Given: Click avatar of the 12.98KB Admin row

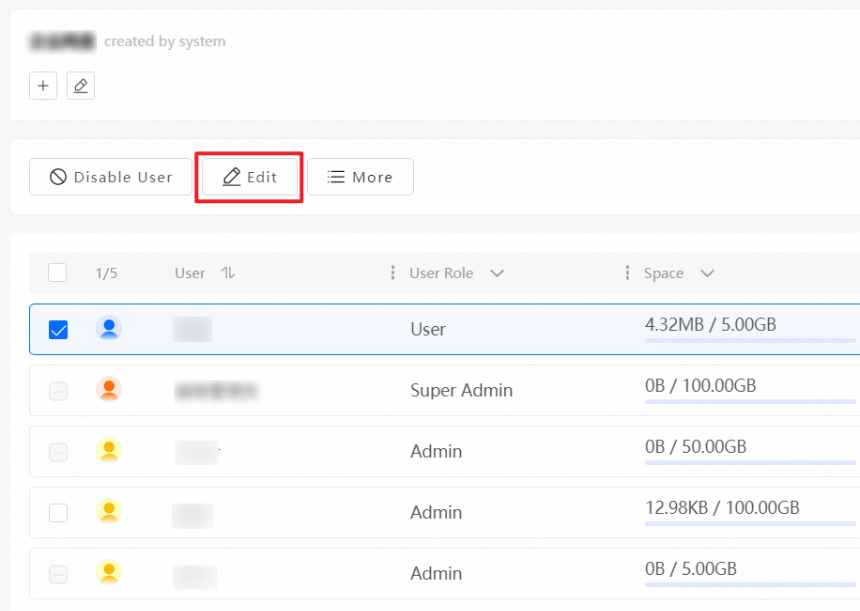Looking at the screenshot, I should (x=109, y=511).
